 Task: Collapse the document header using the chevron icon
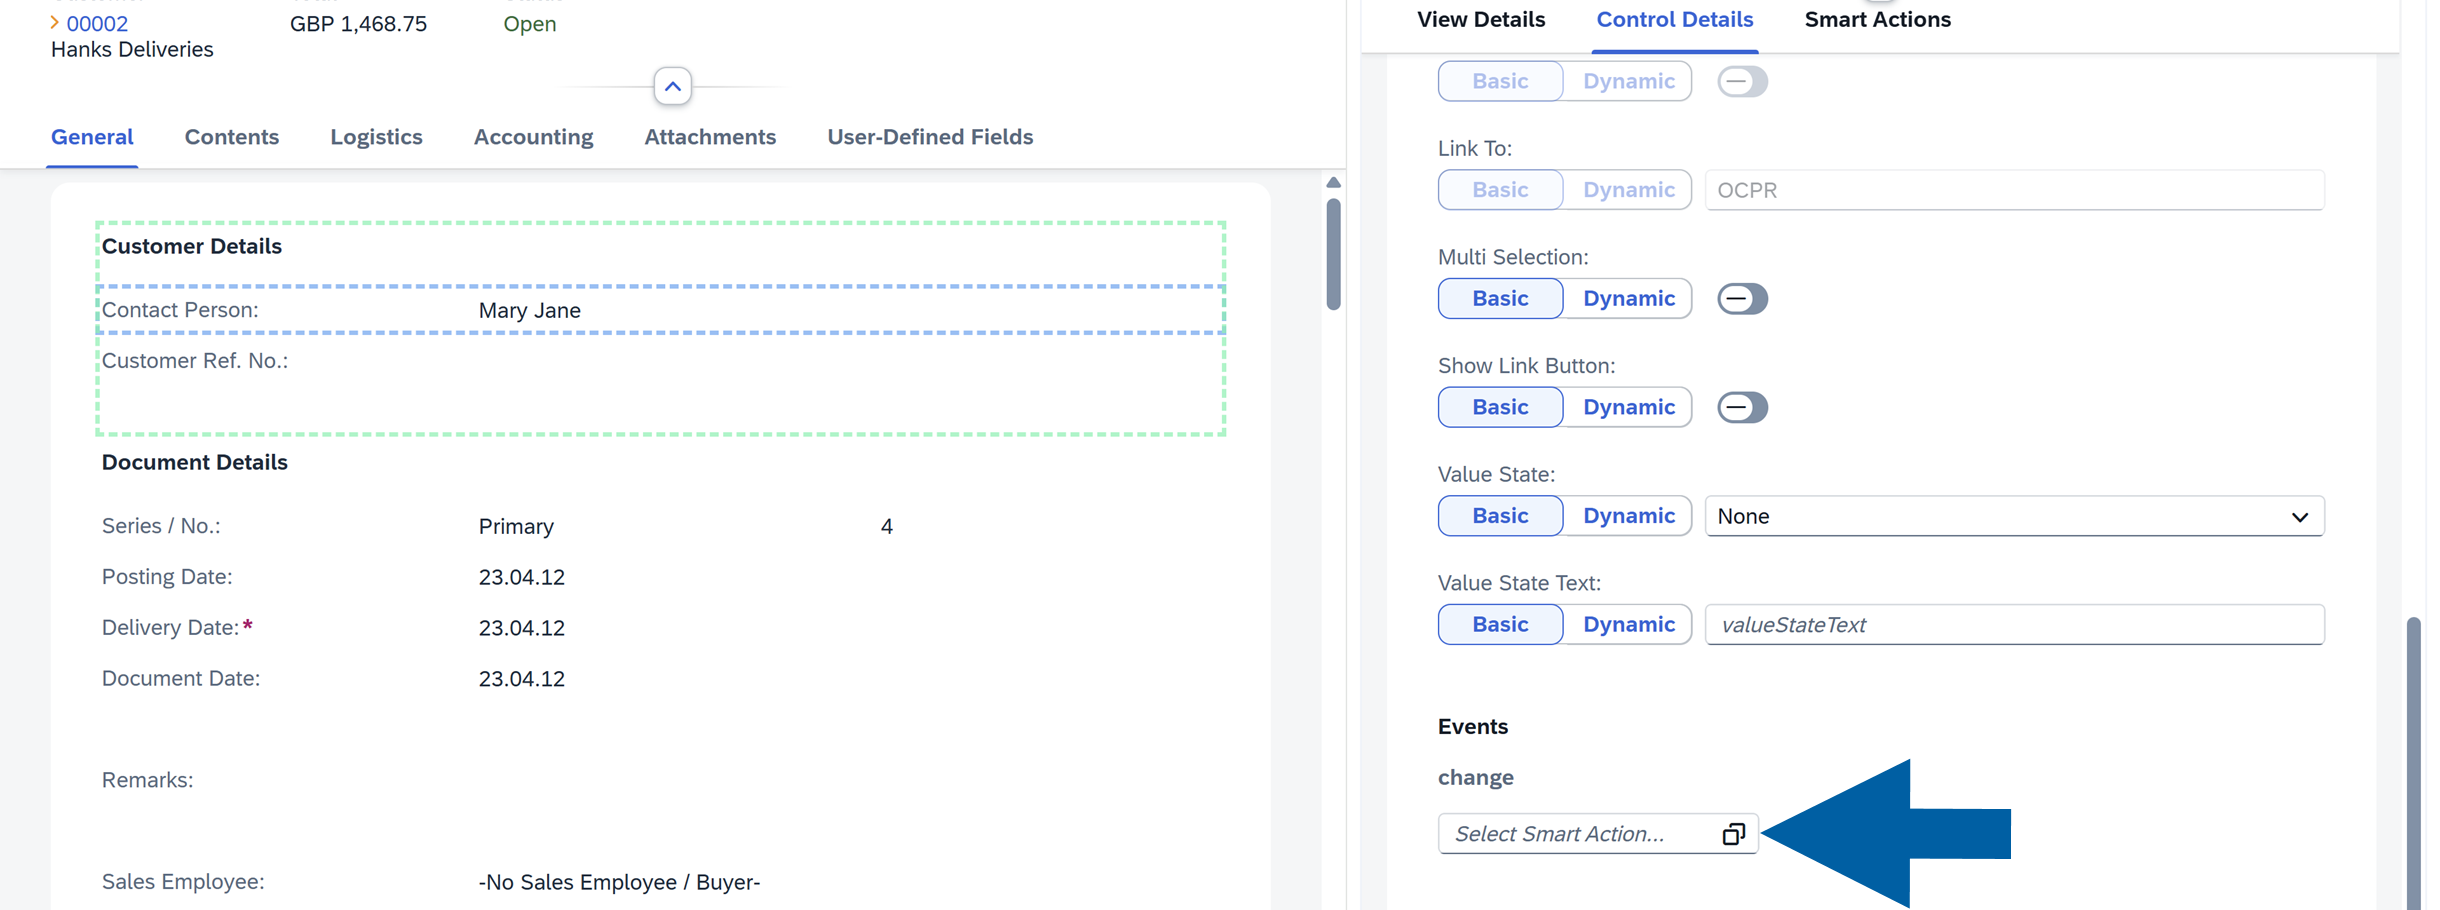[672, 87]
